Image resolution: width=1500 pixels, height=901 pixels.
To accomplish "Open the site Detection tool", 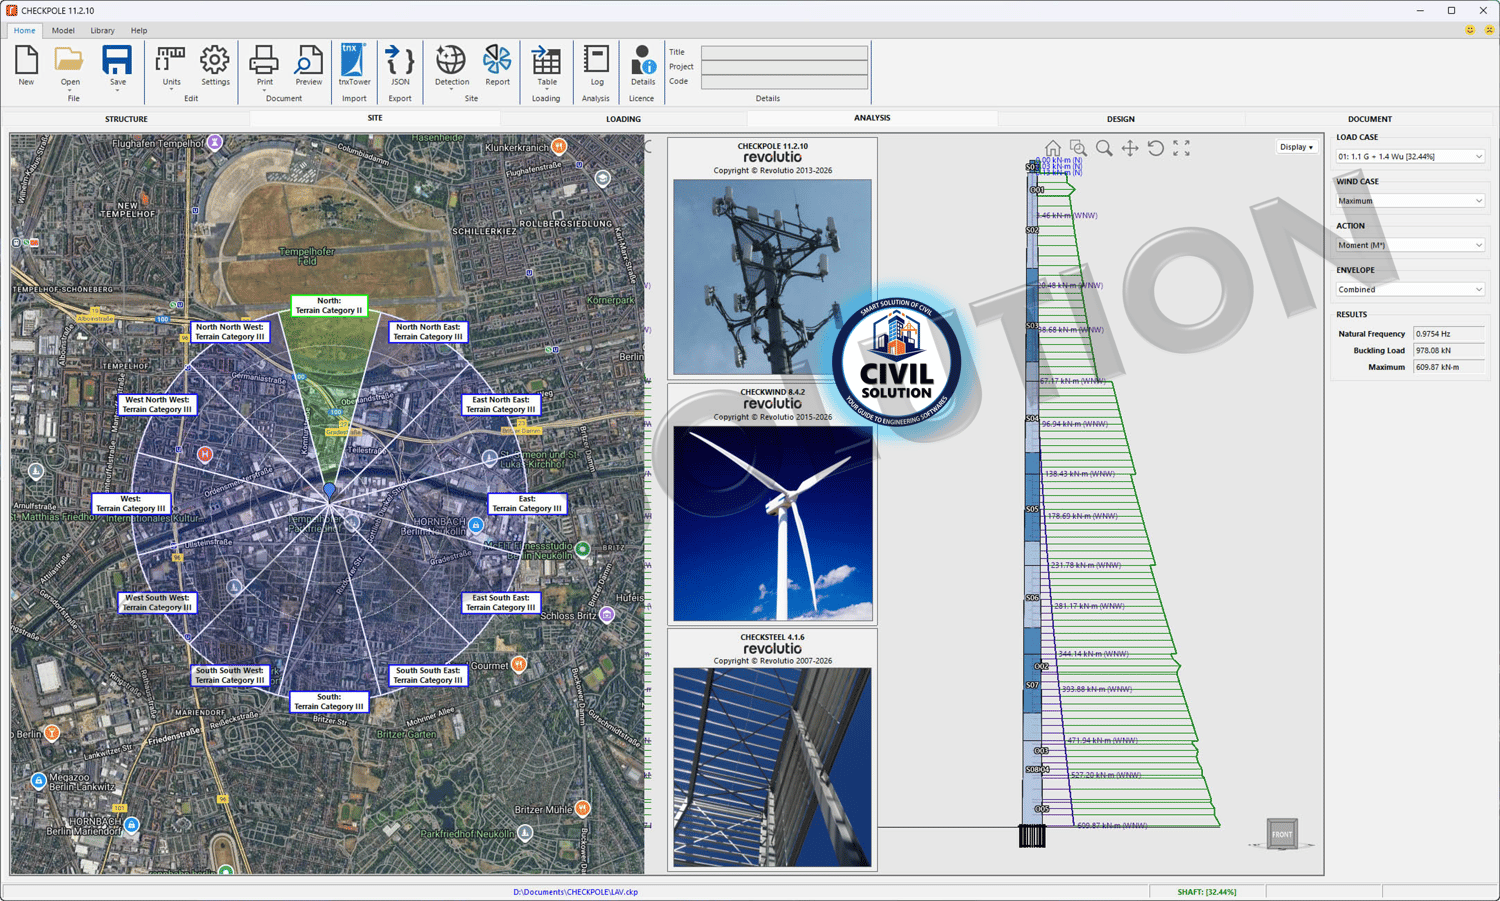I will [x=451, y=66].
